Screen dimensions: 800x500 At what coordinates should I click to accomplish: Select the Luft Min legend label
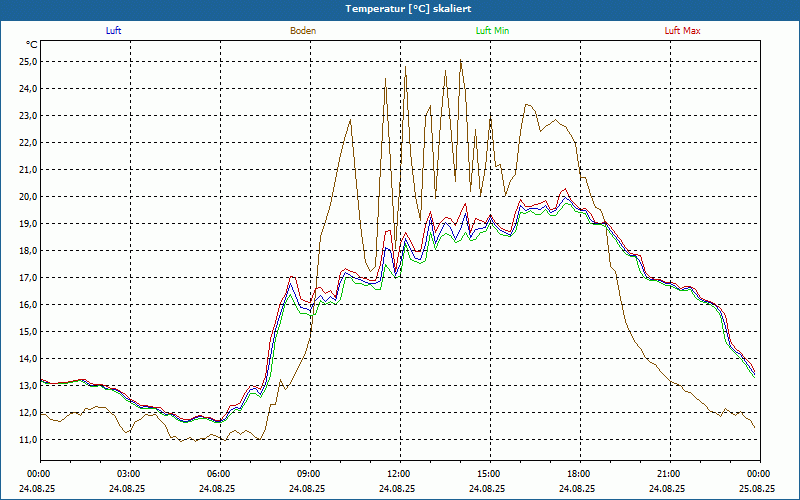click(493, 30)
